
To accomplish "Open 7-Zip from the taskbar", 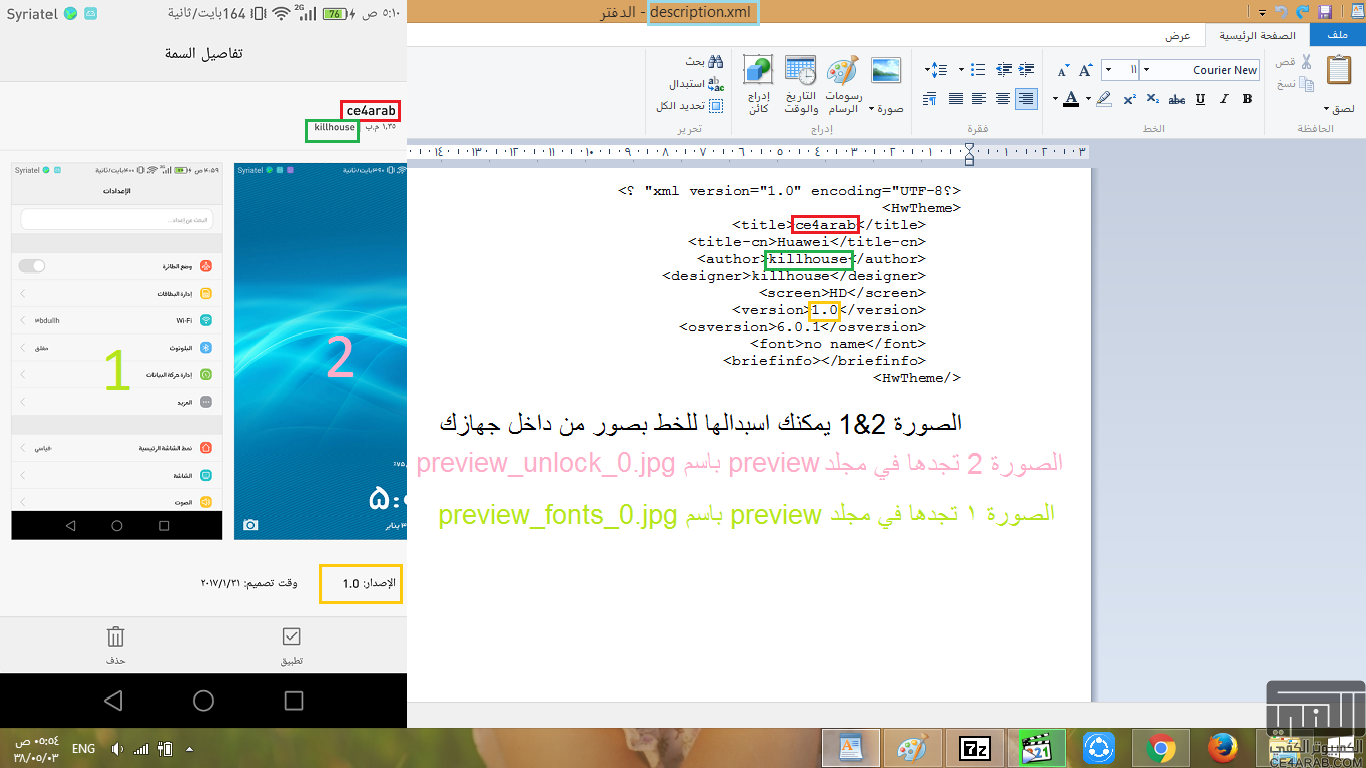I will tap(974, 747).
